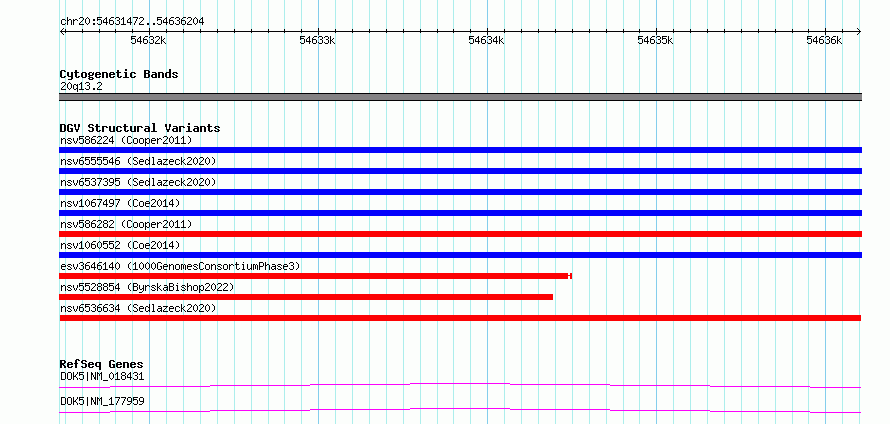
Task: Select the blue bar of nsv1060552
Action: [x=460, y=255]
